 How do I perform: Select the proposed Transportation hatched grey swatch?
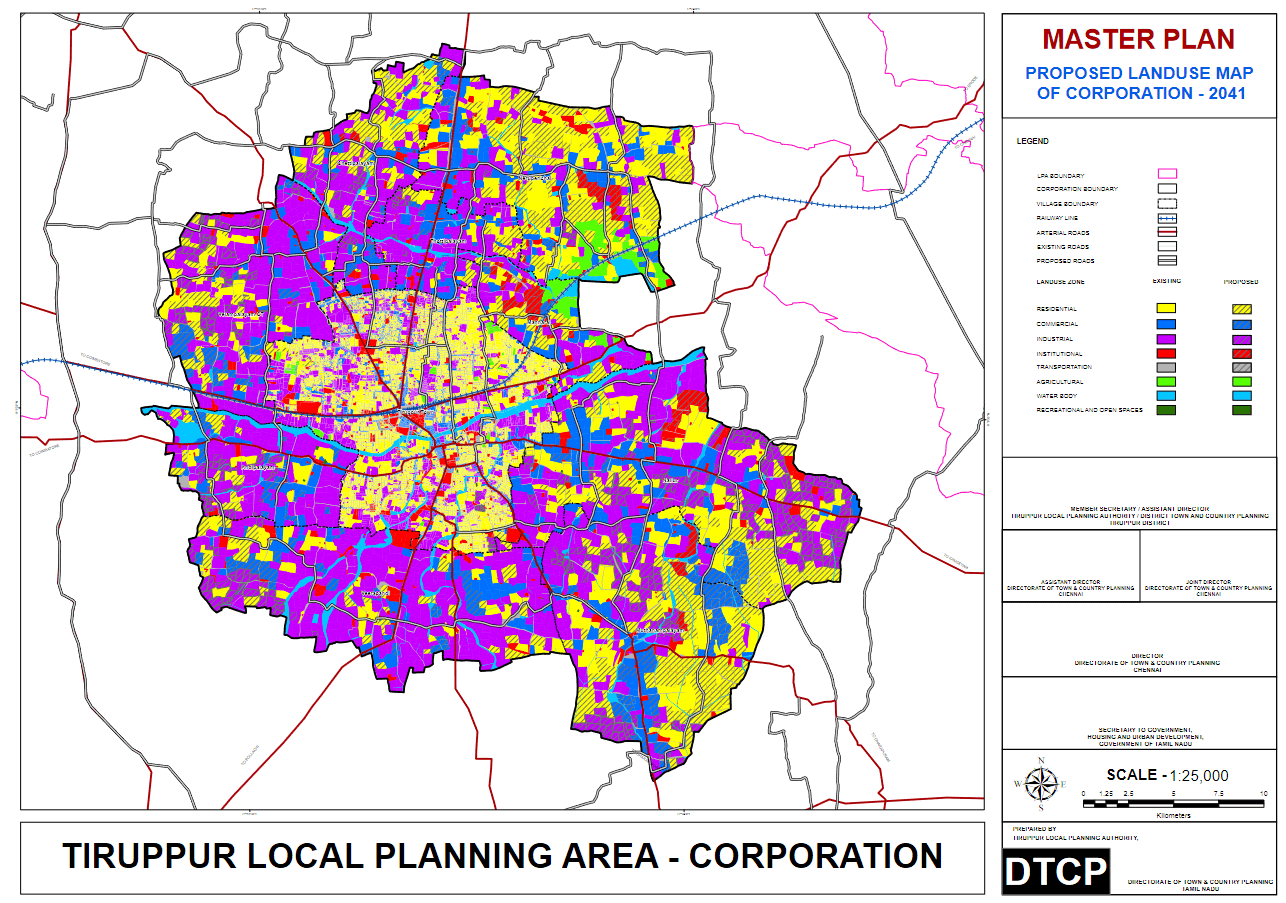[1241, 367]
